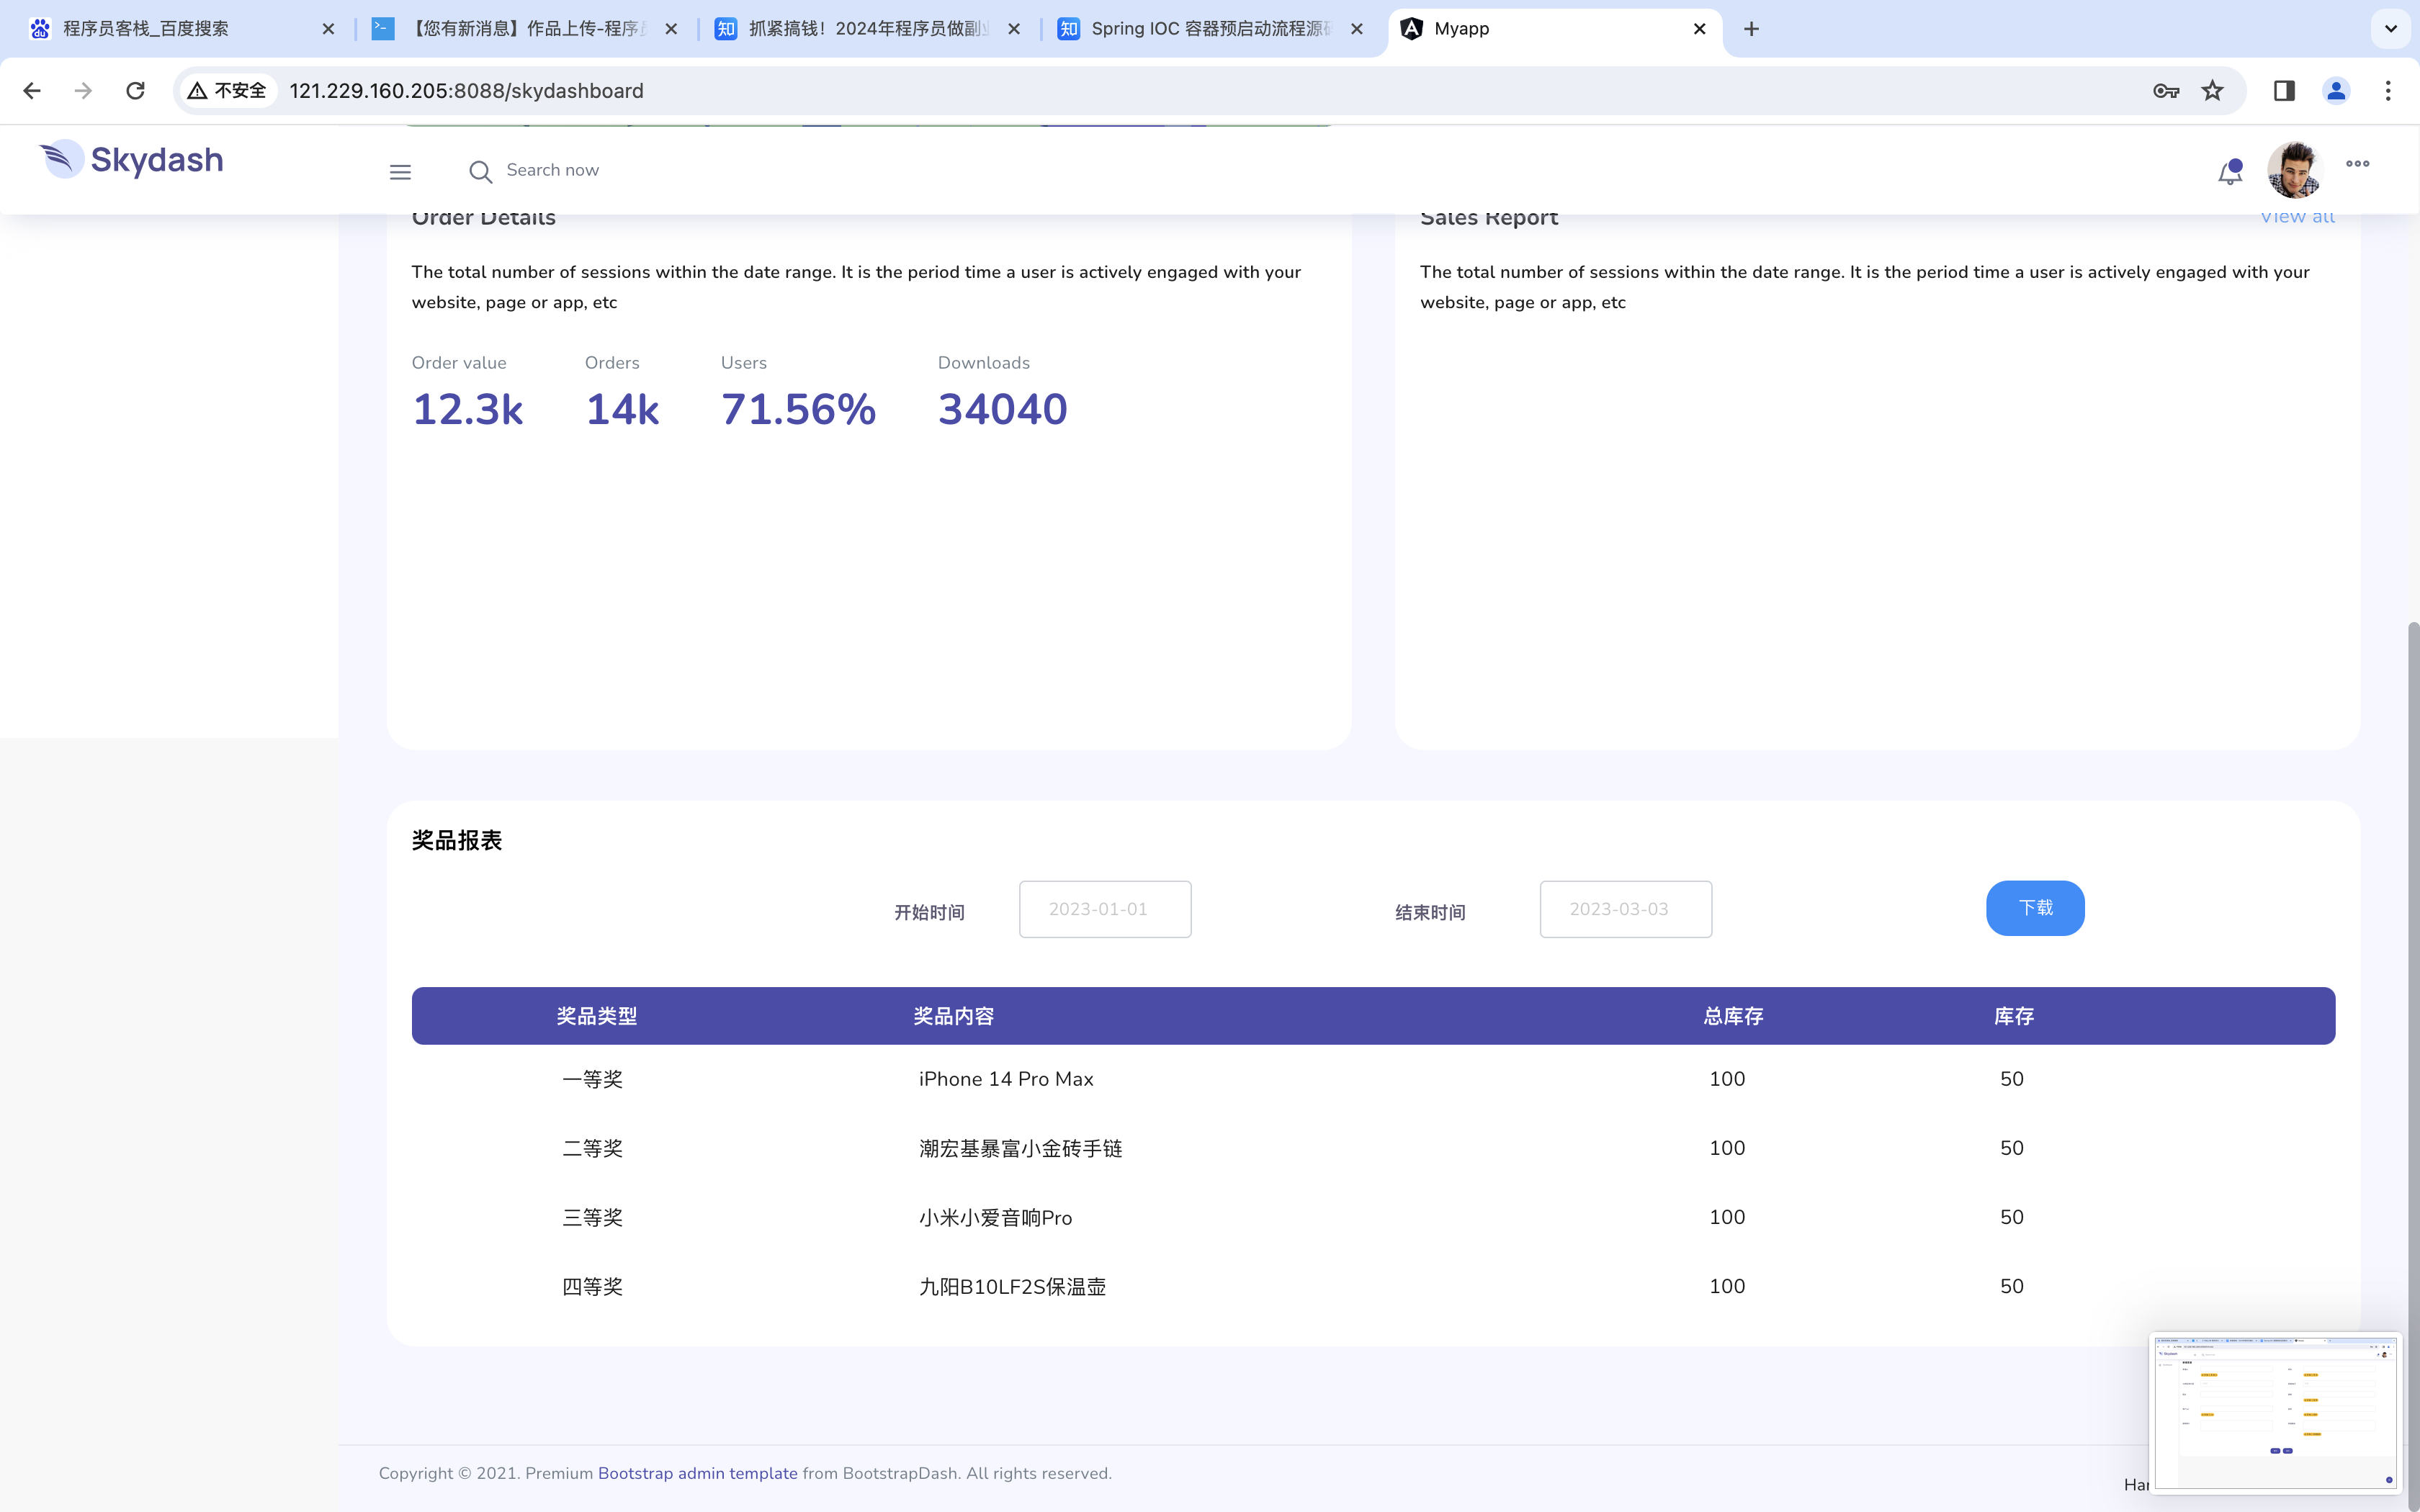The height and width of the screenshot is (1512, 2420).
Task: Open the notifications bell
Action: click(x=2229, y=173)
